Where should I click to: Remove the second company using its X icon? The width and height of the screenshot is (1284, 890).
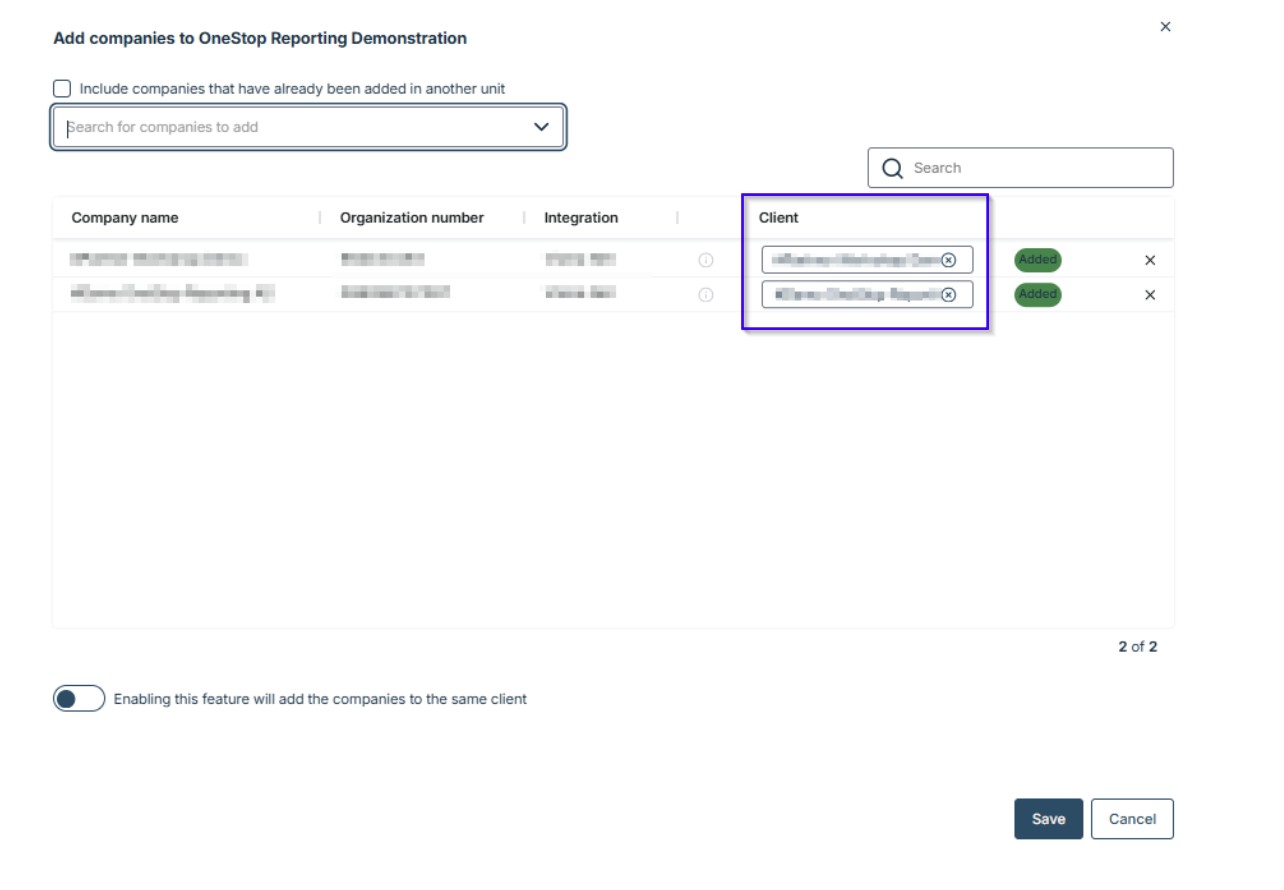pyautogui.click(x=1150, y=295)
